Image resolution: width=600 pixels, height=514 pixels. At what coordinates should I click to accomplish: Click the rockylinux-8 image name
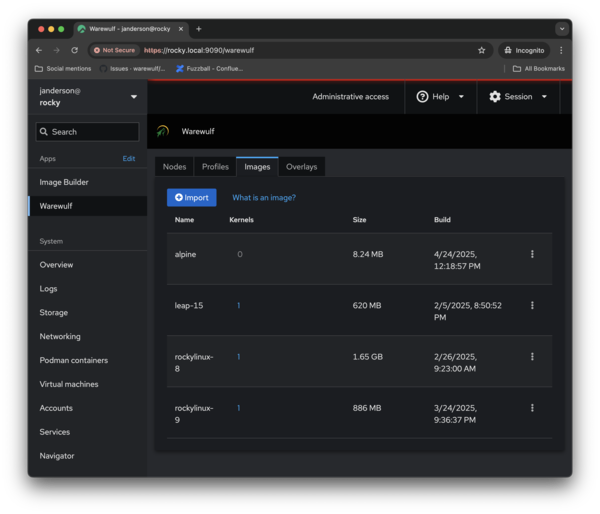pyautogui.click(x=194, y=362)
